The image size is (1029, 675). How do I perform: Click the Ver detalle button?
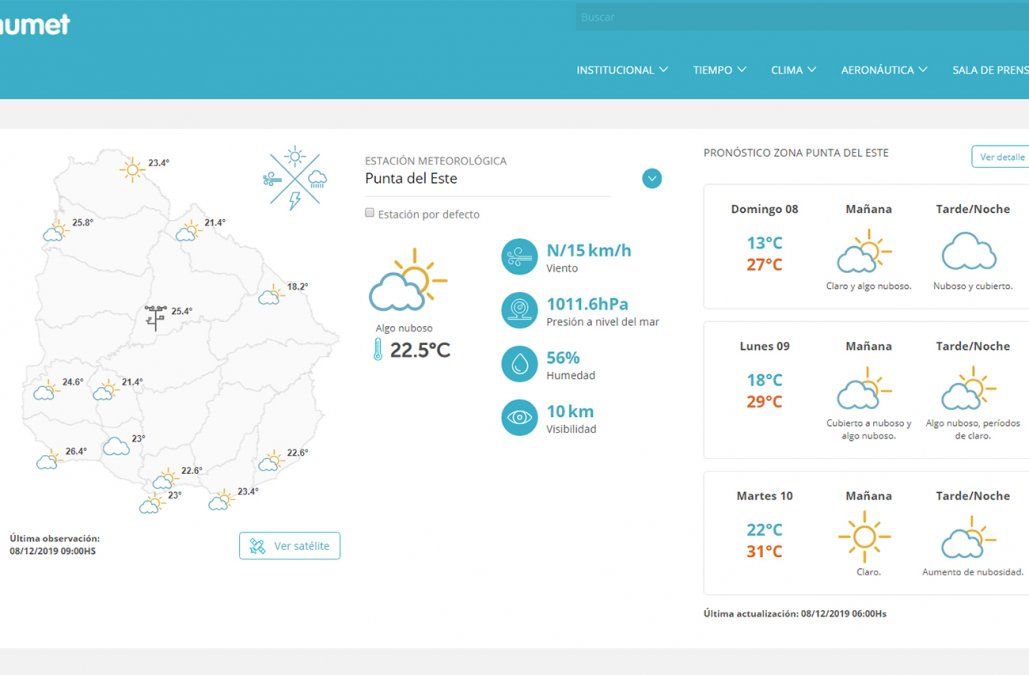tap(1000, 157)
